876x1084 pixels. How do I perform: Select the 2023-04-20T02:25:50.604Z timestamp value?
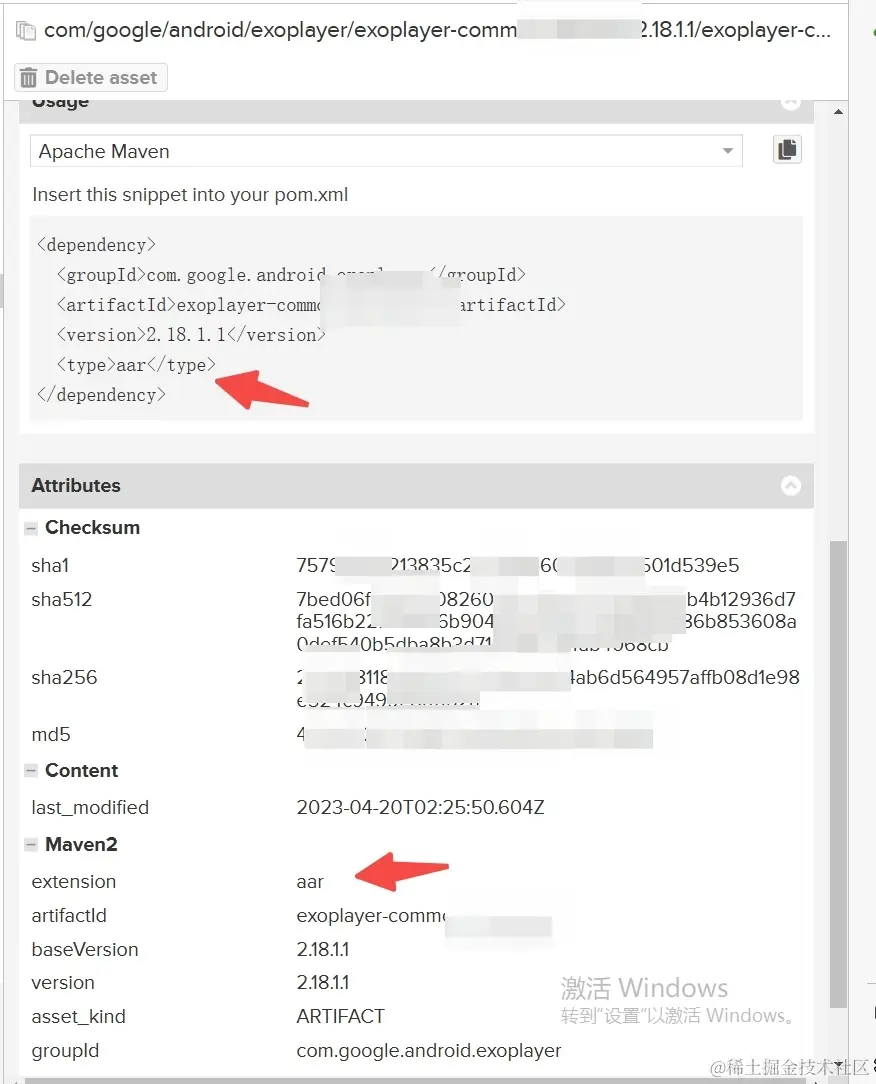[420, 807]
